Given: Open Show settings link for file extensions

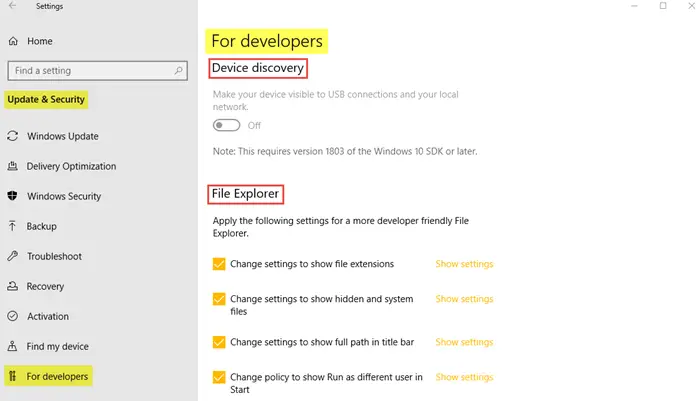Looking at the screenshot, I should click(464, 264).
